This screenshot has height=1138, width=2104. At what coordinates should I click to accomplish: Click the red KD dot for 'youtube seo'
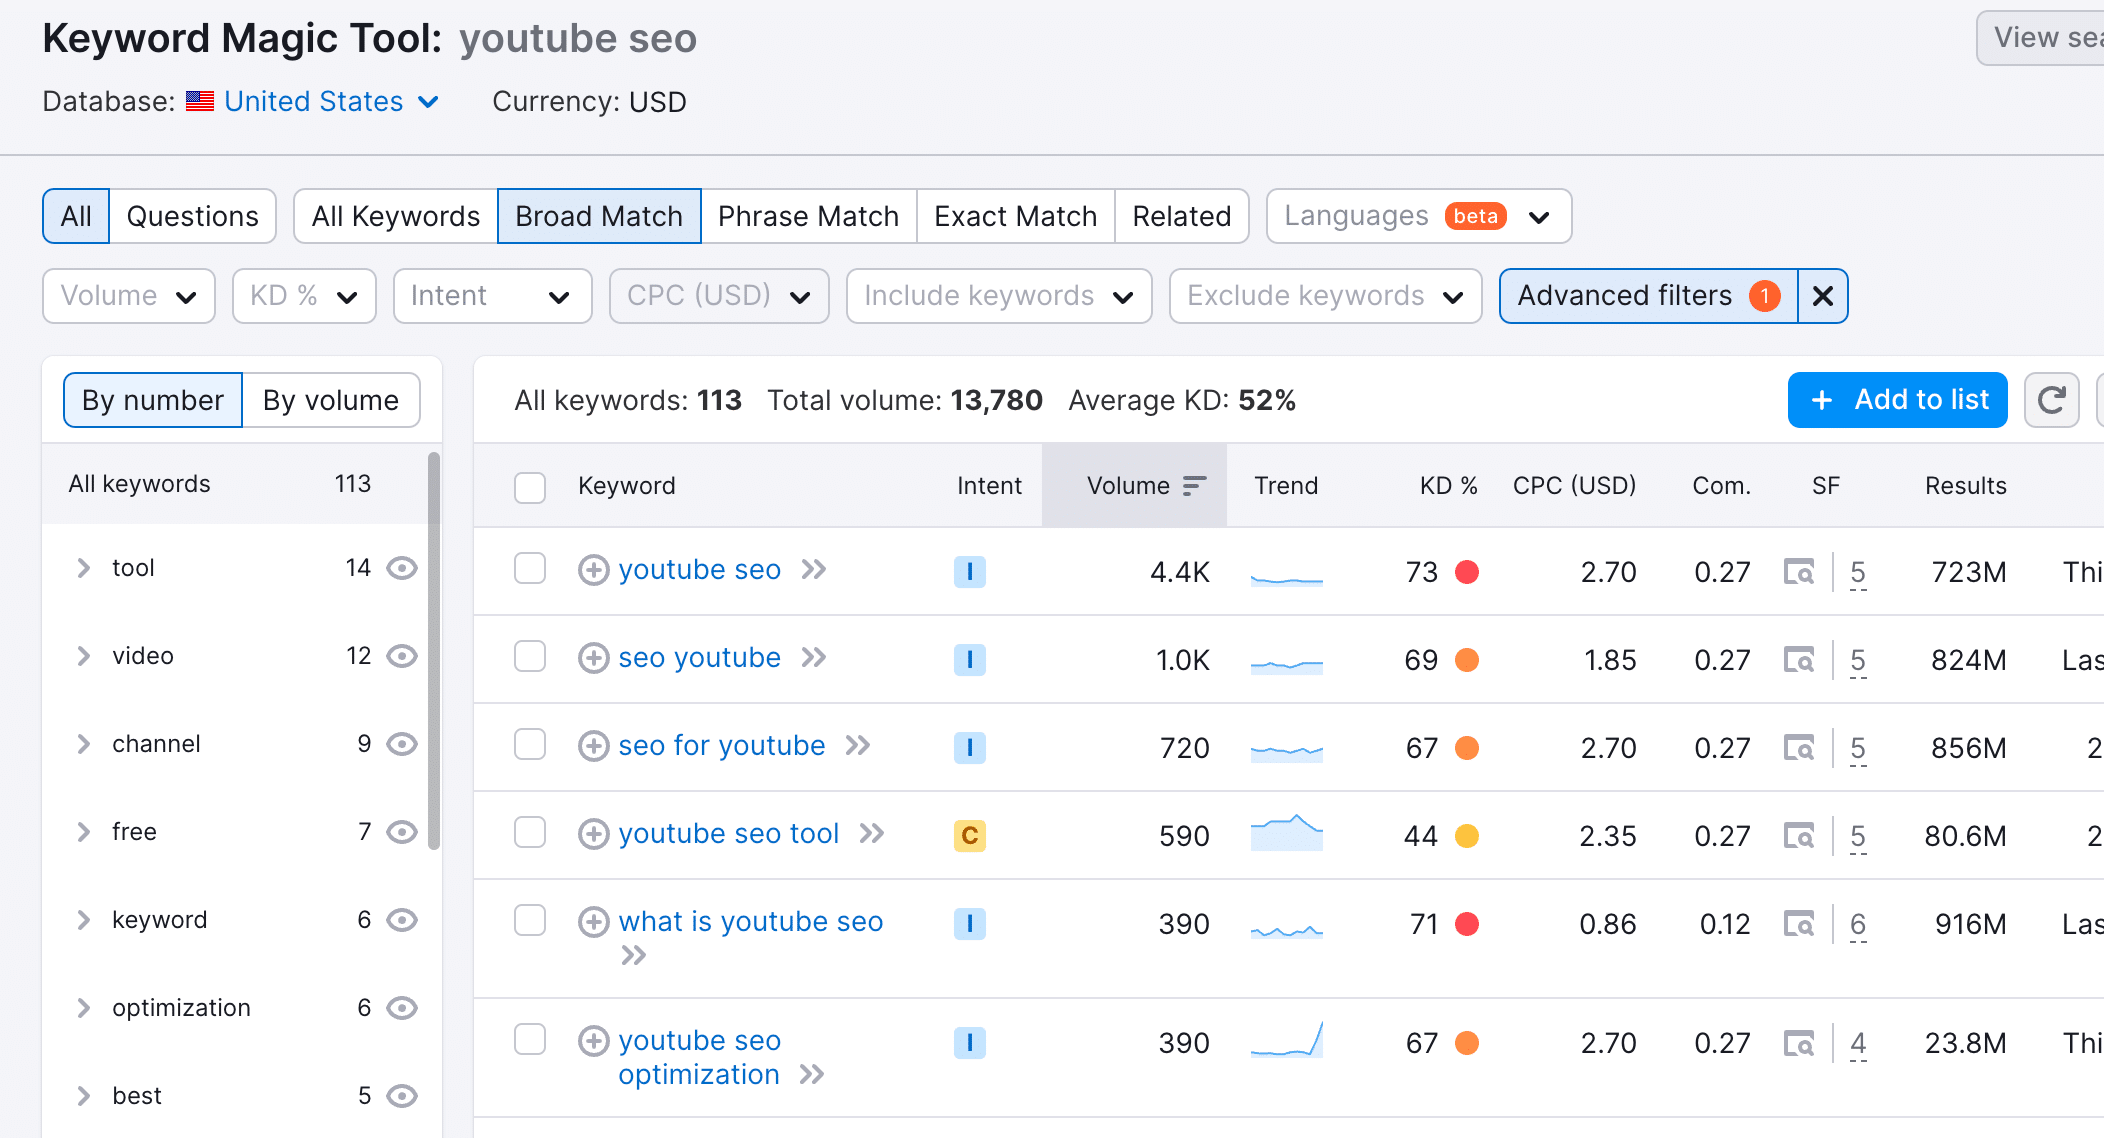click(1467, 572)
